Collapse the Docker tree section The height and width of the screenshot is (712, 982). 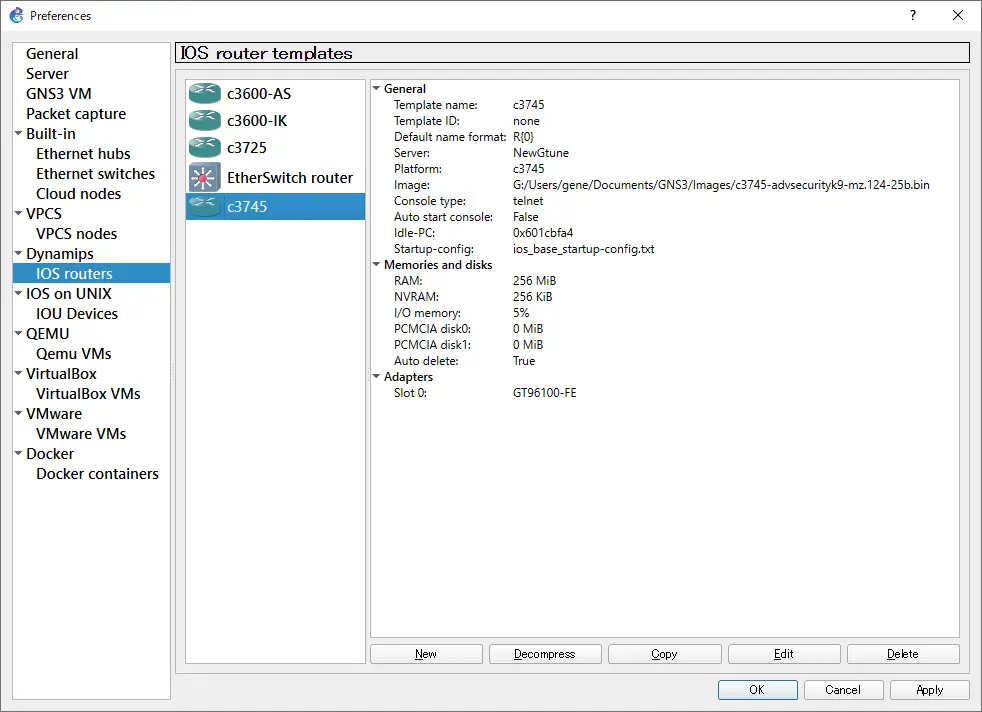click(18, 454)
